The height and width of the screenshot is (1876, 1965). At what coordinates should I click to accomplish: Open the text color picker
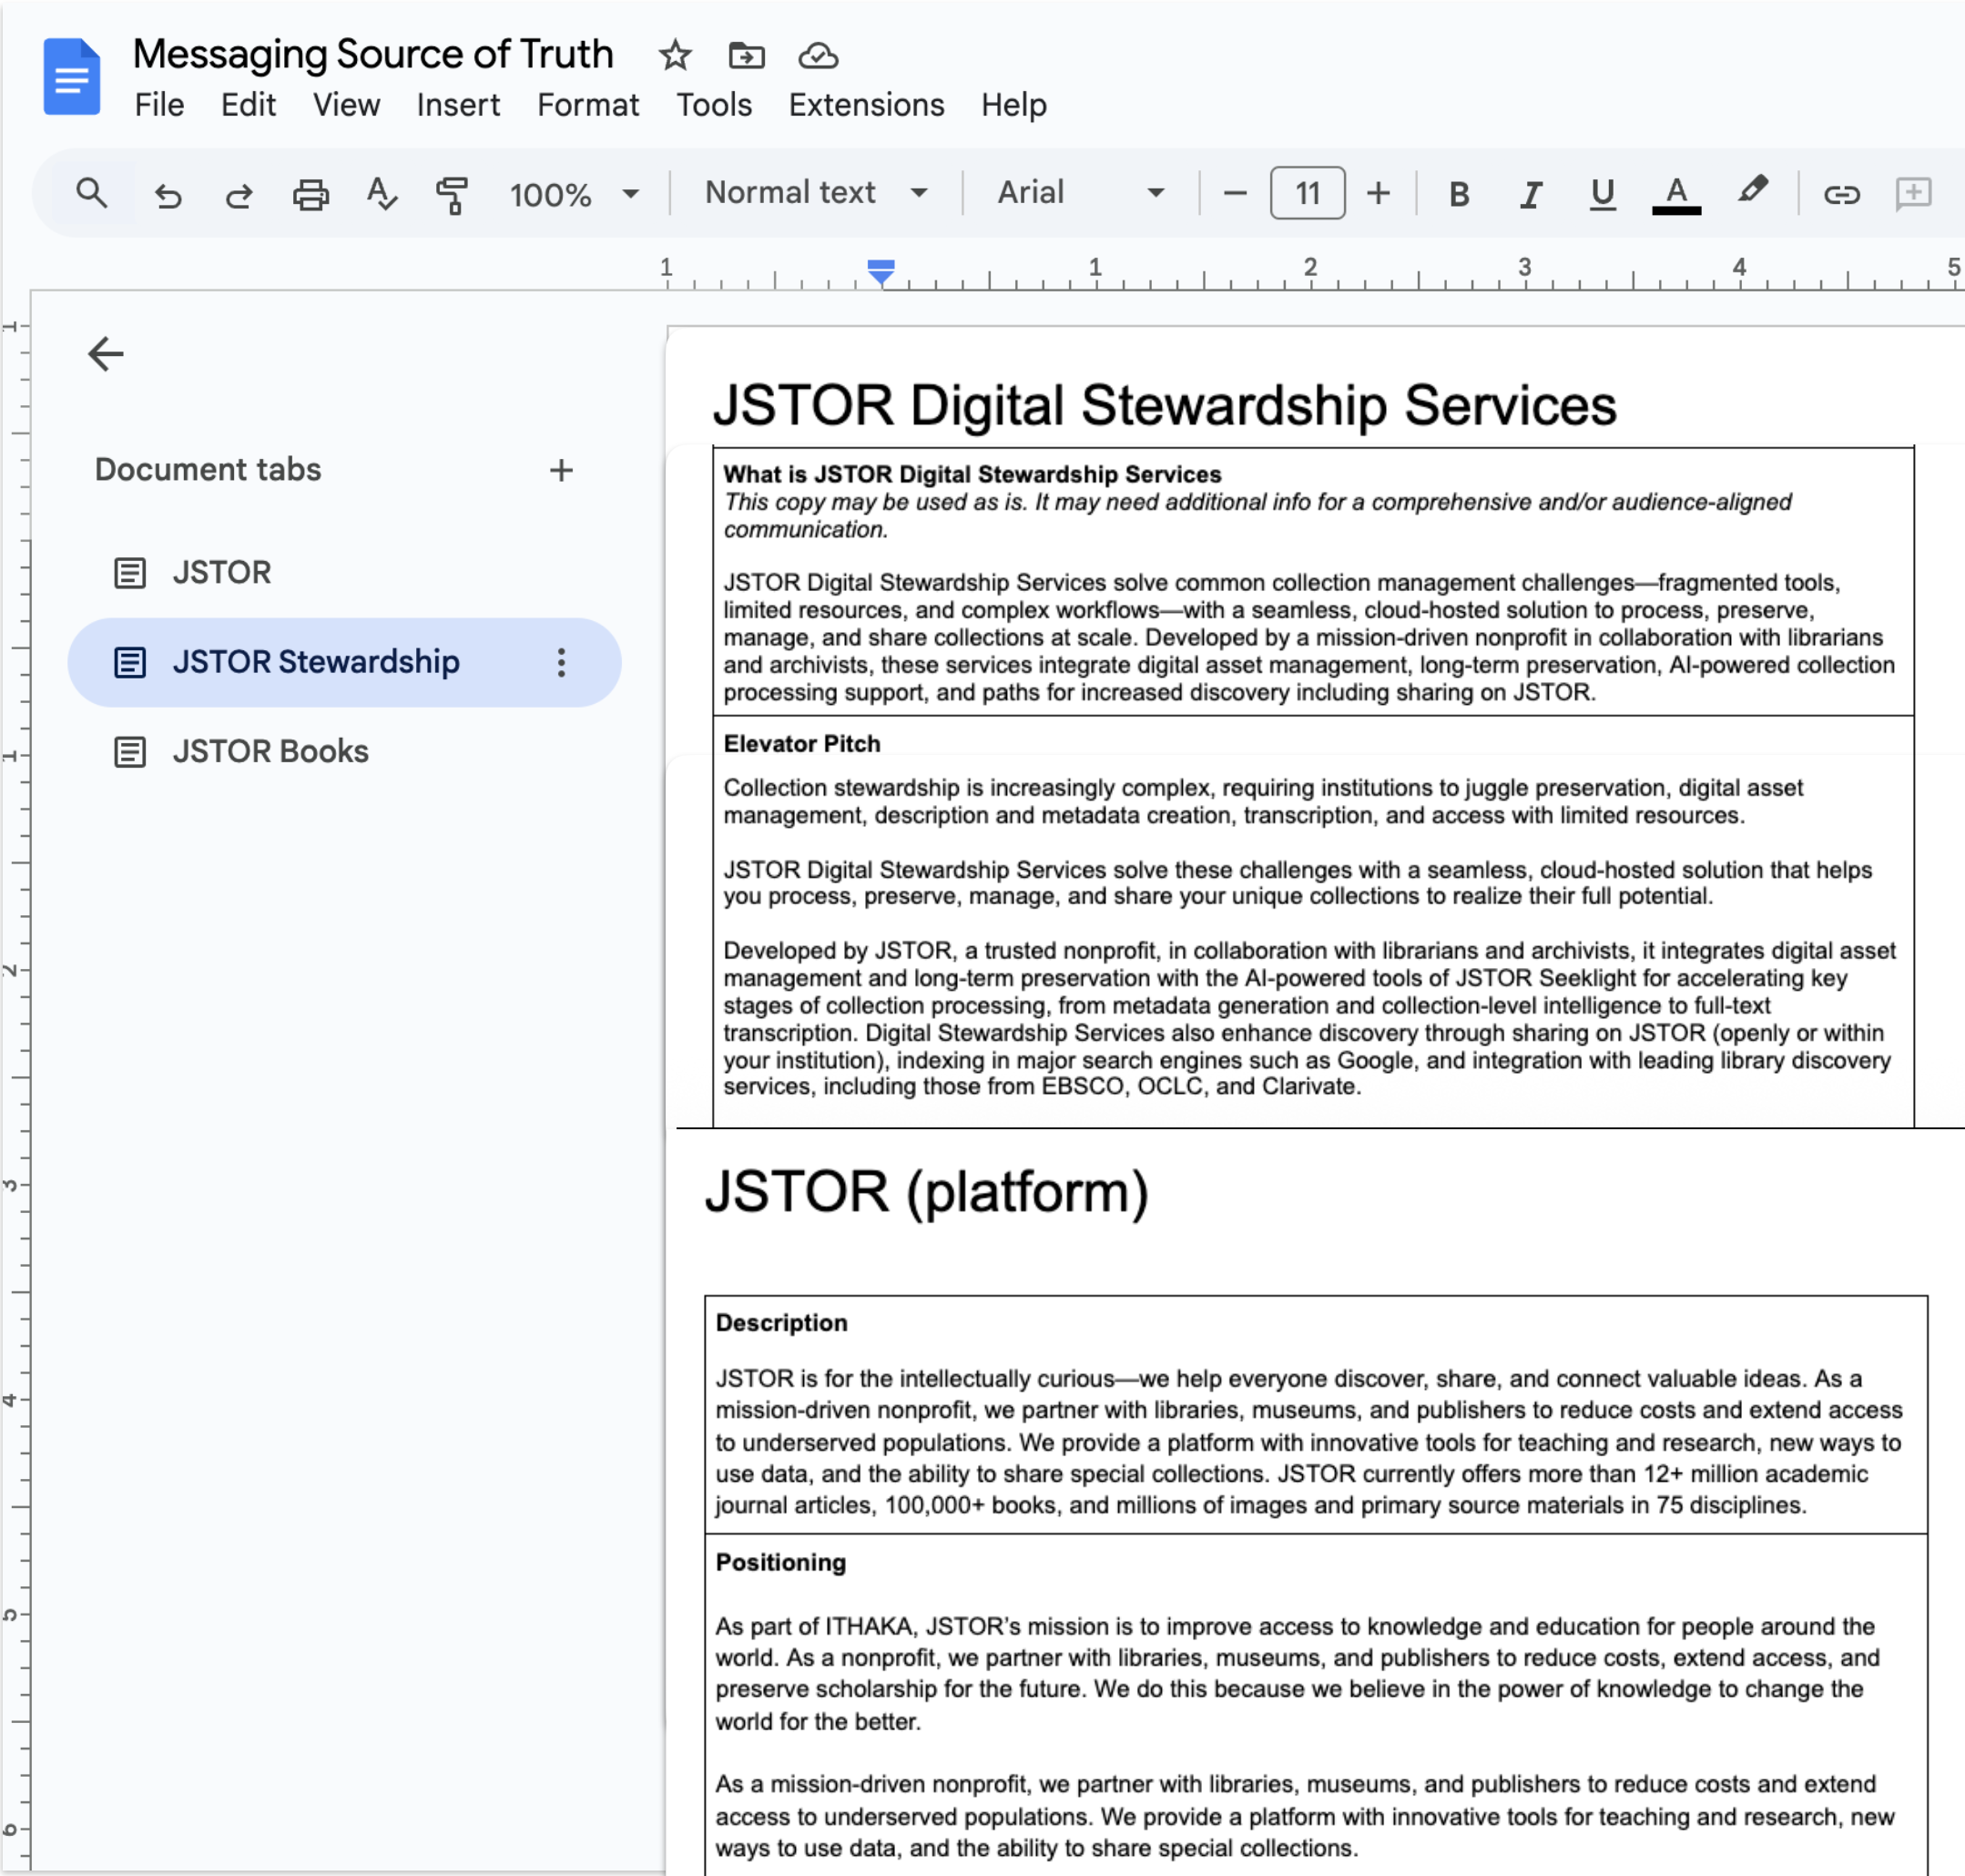point(1676,193)
